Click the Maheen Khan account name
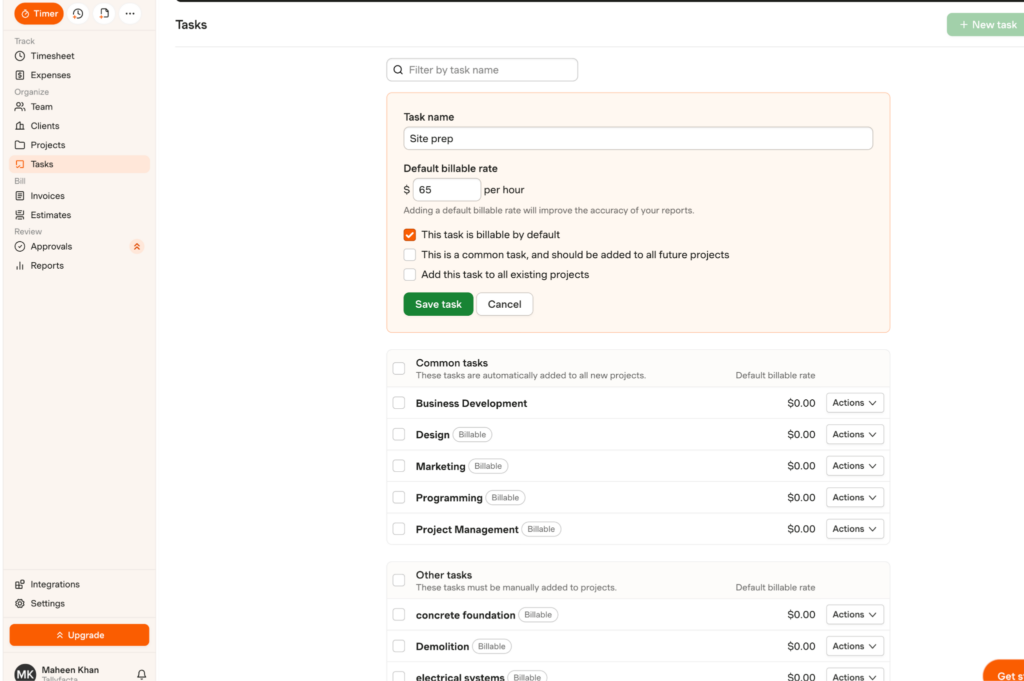This screenshot has width=1024, height=681. pos(70,670)
